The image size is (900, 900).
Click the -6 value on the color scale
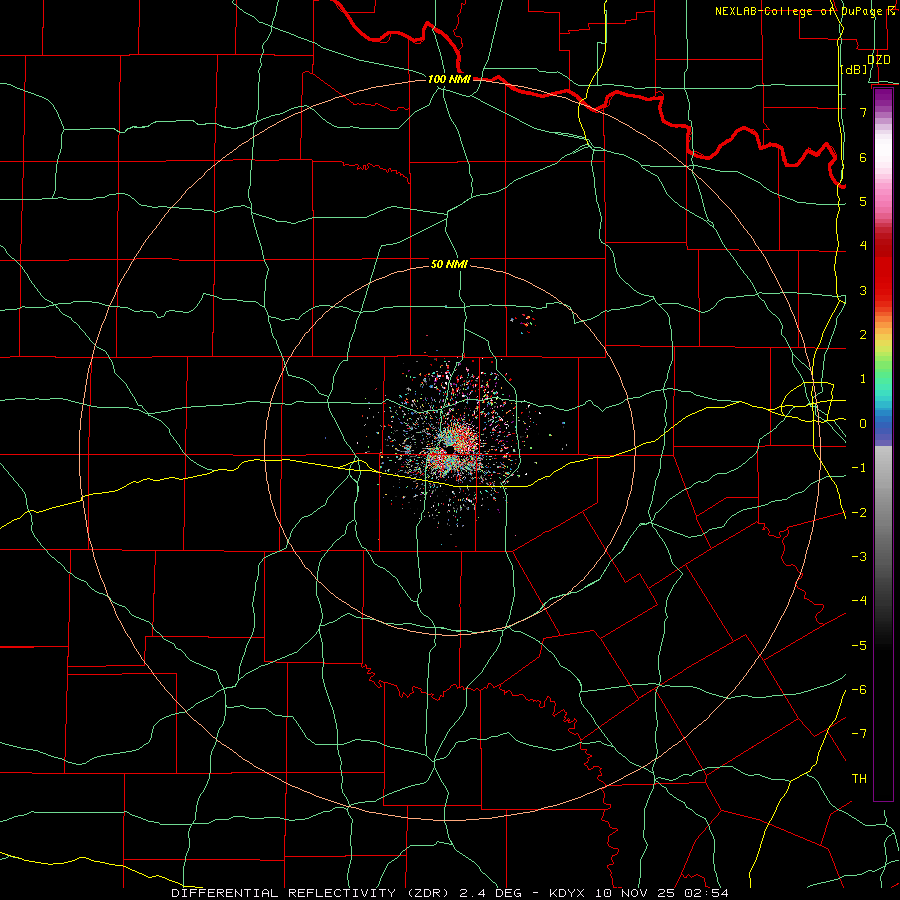click(x=859, y=690)
